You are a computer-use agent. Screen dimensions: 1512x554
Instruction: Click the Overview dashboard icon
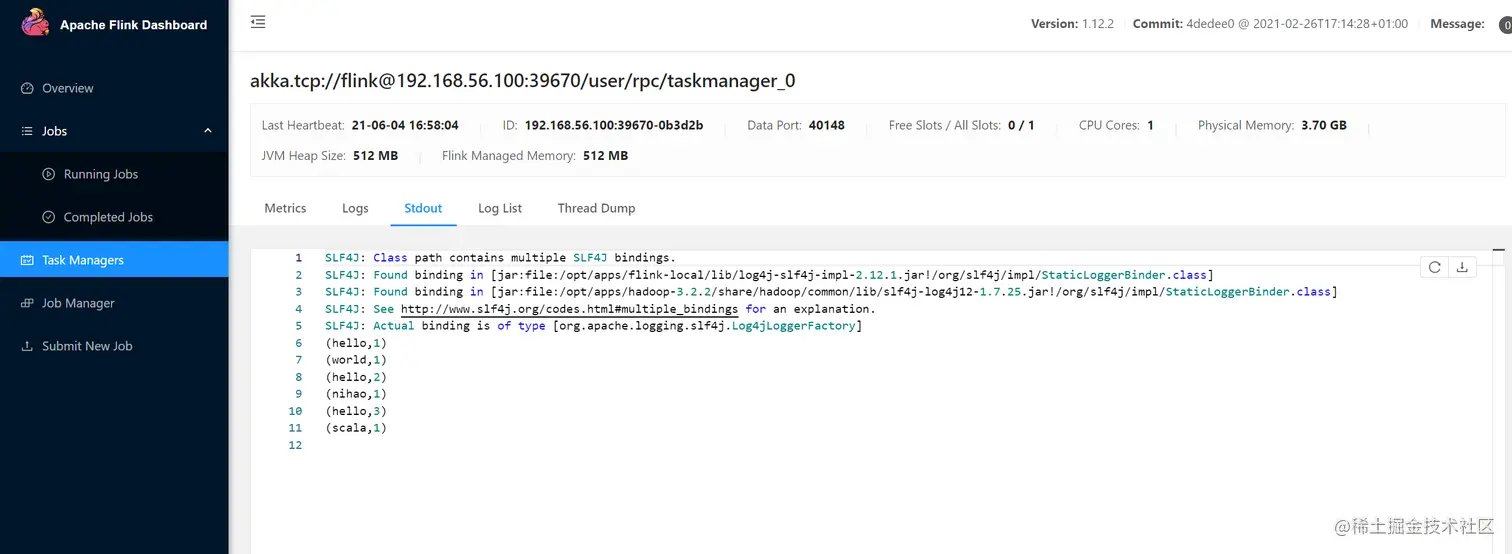[x=28, y=88]
